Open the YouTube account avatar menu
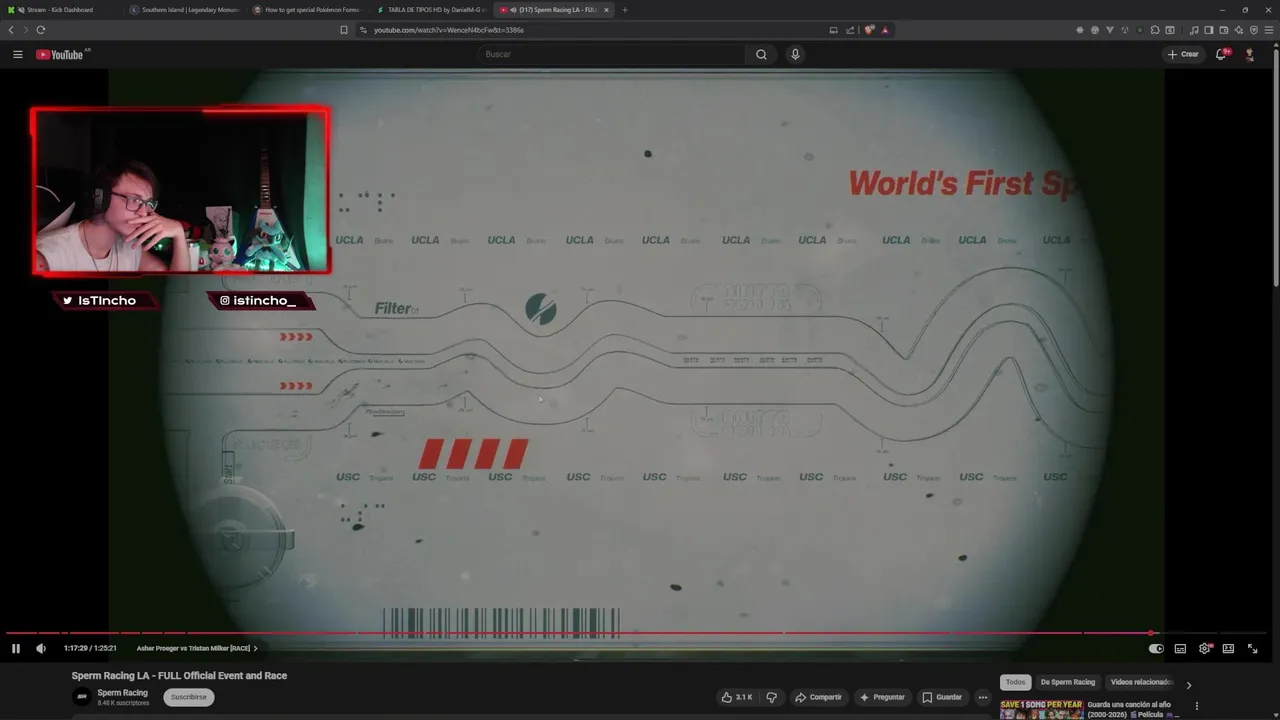This screenshot has width=1280, height=720. (1249, 54)
